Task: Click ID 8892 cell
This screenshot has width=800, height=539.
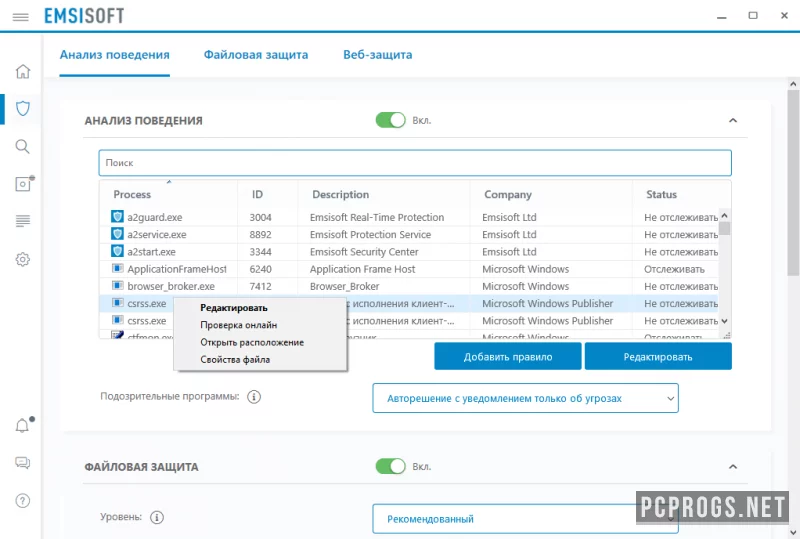Action: [260, 235]
